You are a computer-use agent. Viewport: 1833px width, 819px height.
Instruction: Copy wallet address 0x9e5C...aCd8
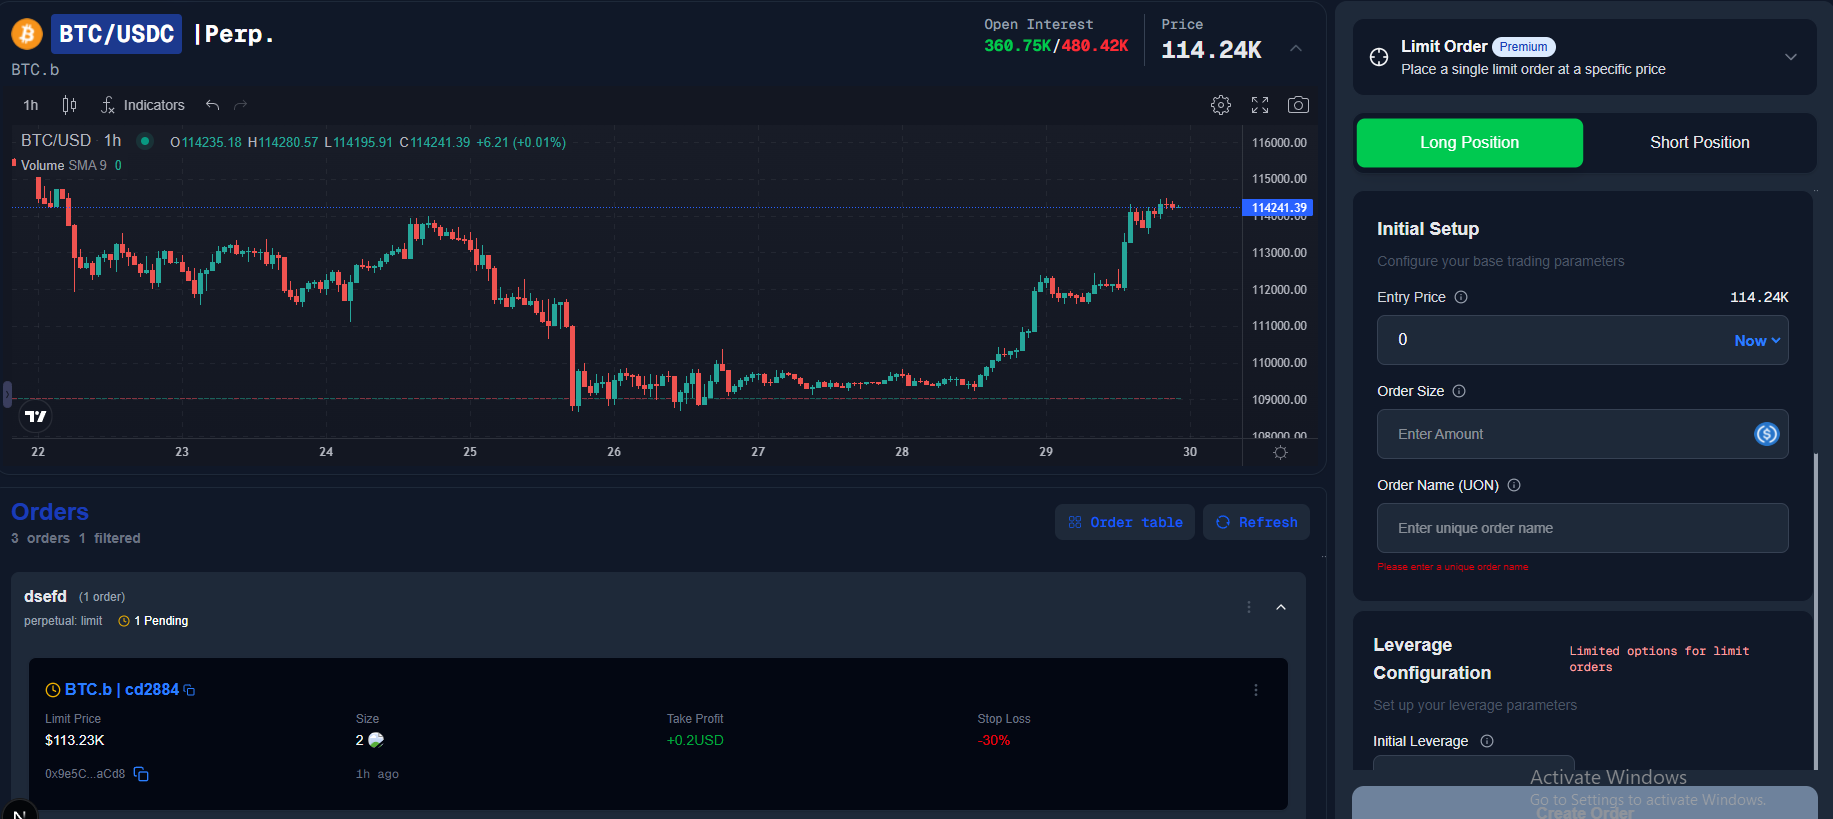(141, 774)
